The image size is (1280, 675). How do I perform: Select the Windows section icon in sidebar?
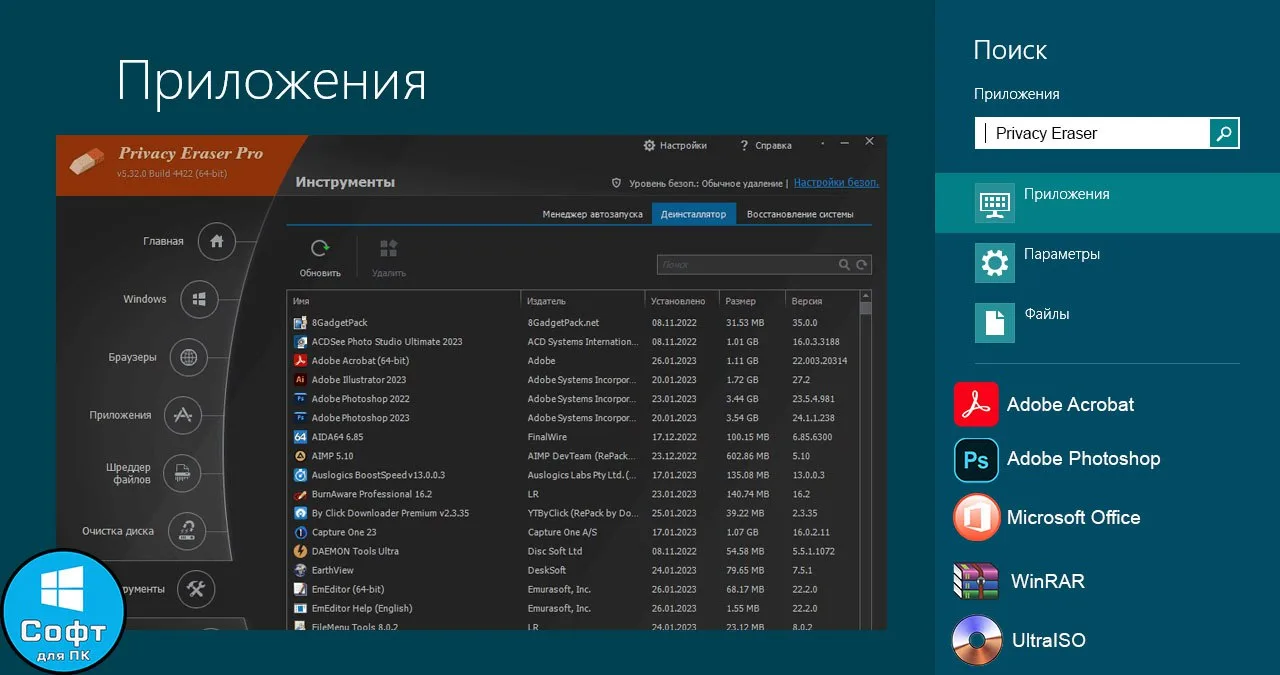click(199, 299)
